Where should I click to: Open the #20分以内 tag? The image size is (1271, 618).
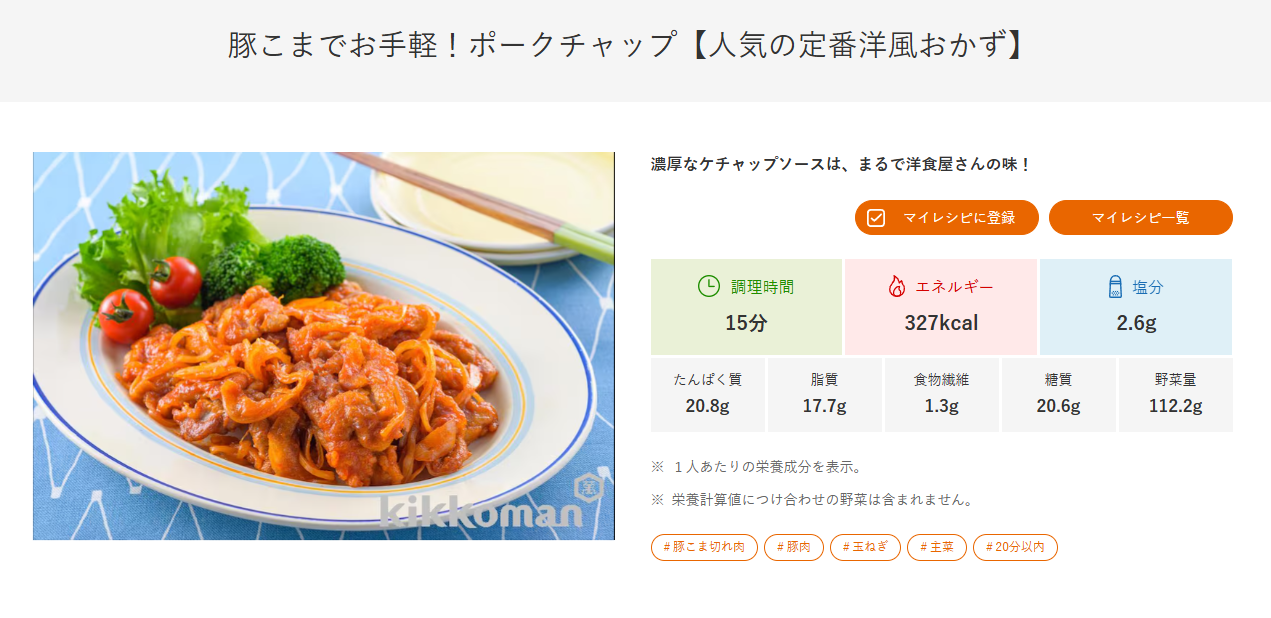[x=1015, y=547]
